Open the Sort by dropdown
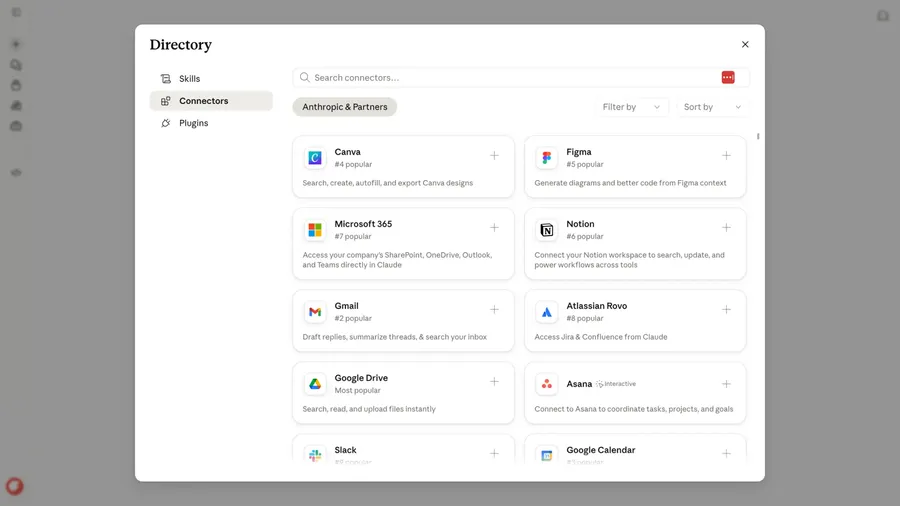The height and width of the screenshot is (506, 900). click(712, 107)
